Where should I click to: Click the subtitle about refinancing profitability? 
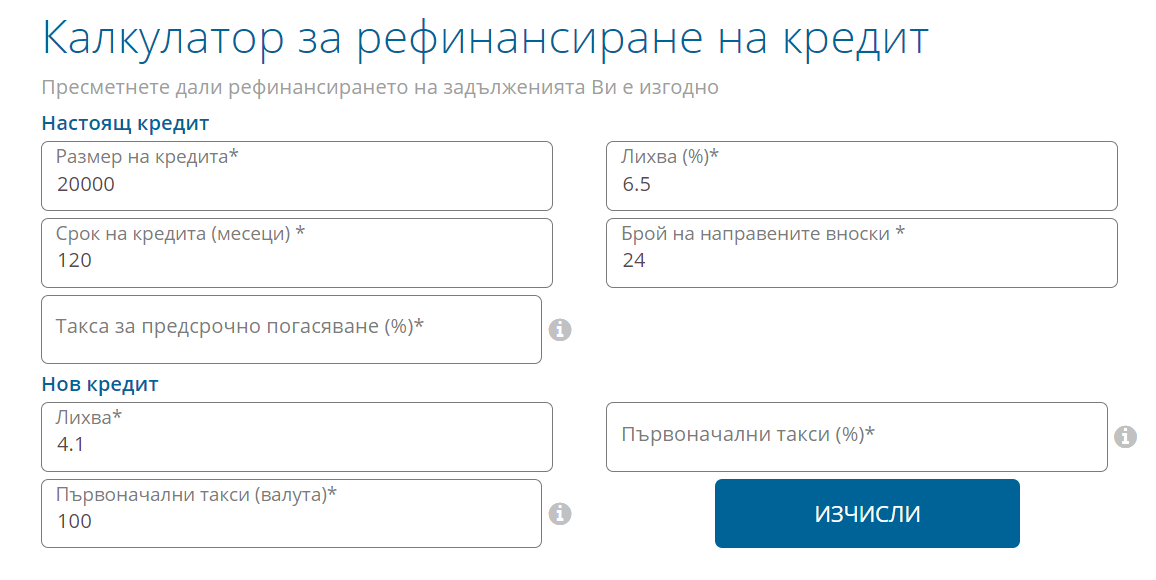tap(379, 87)
